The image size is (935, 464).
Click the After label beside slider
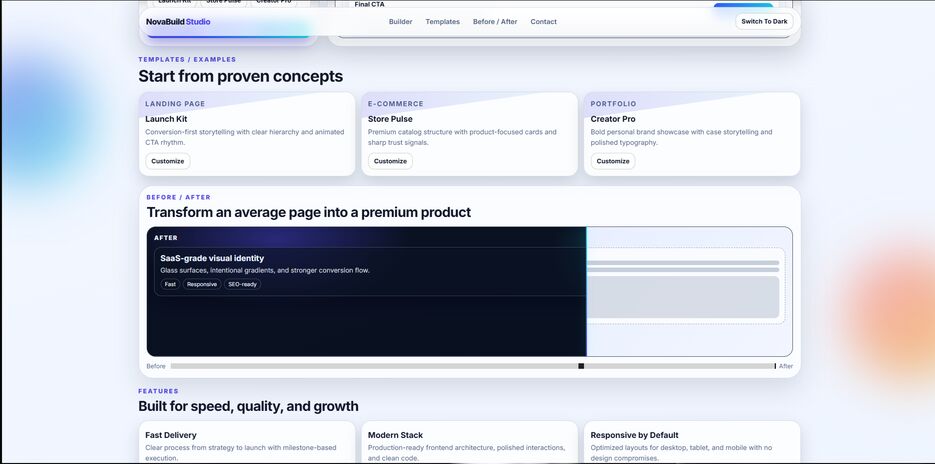click(786, 366)
